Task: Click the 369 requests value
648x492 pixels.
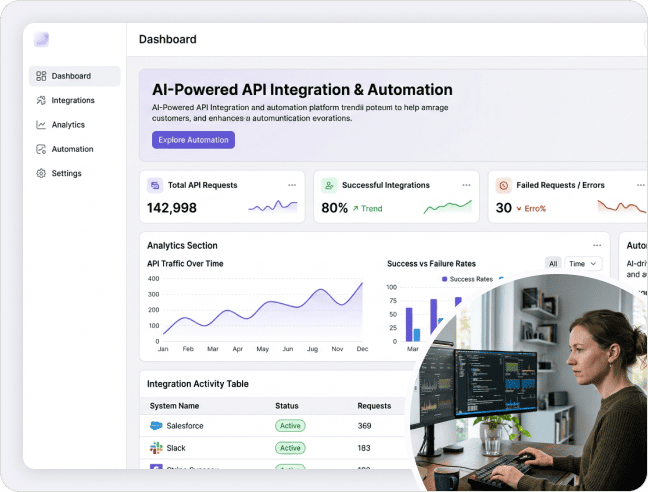Action: pos(364,426)
